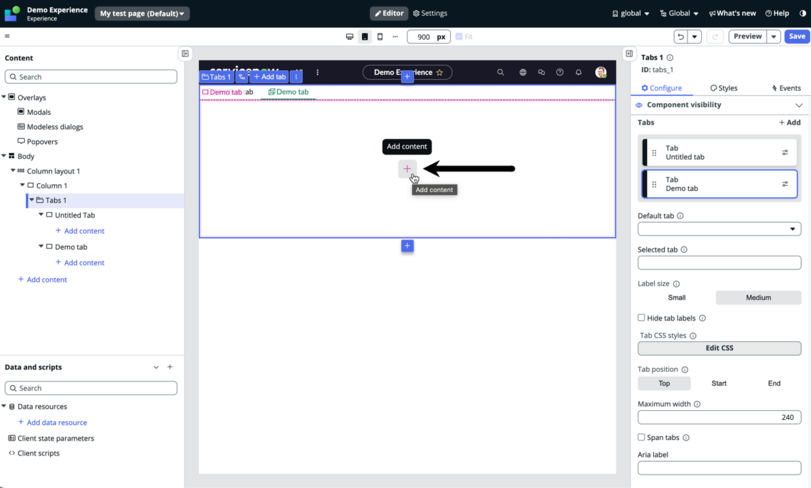Click the blue plus above the Tabs component

click(407, 77)
